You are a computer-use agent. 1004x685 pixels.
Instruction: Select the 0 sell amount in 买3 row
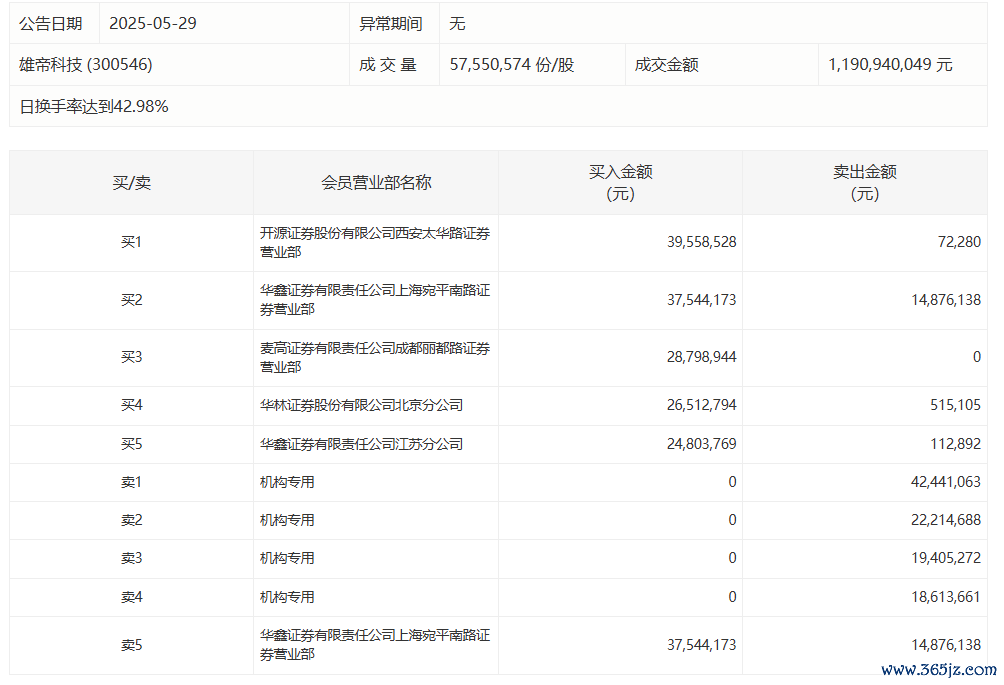(x=976, y=357)
